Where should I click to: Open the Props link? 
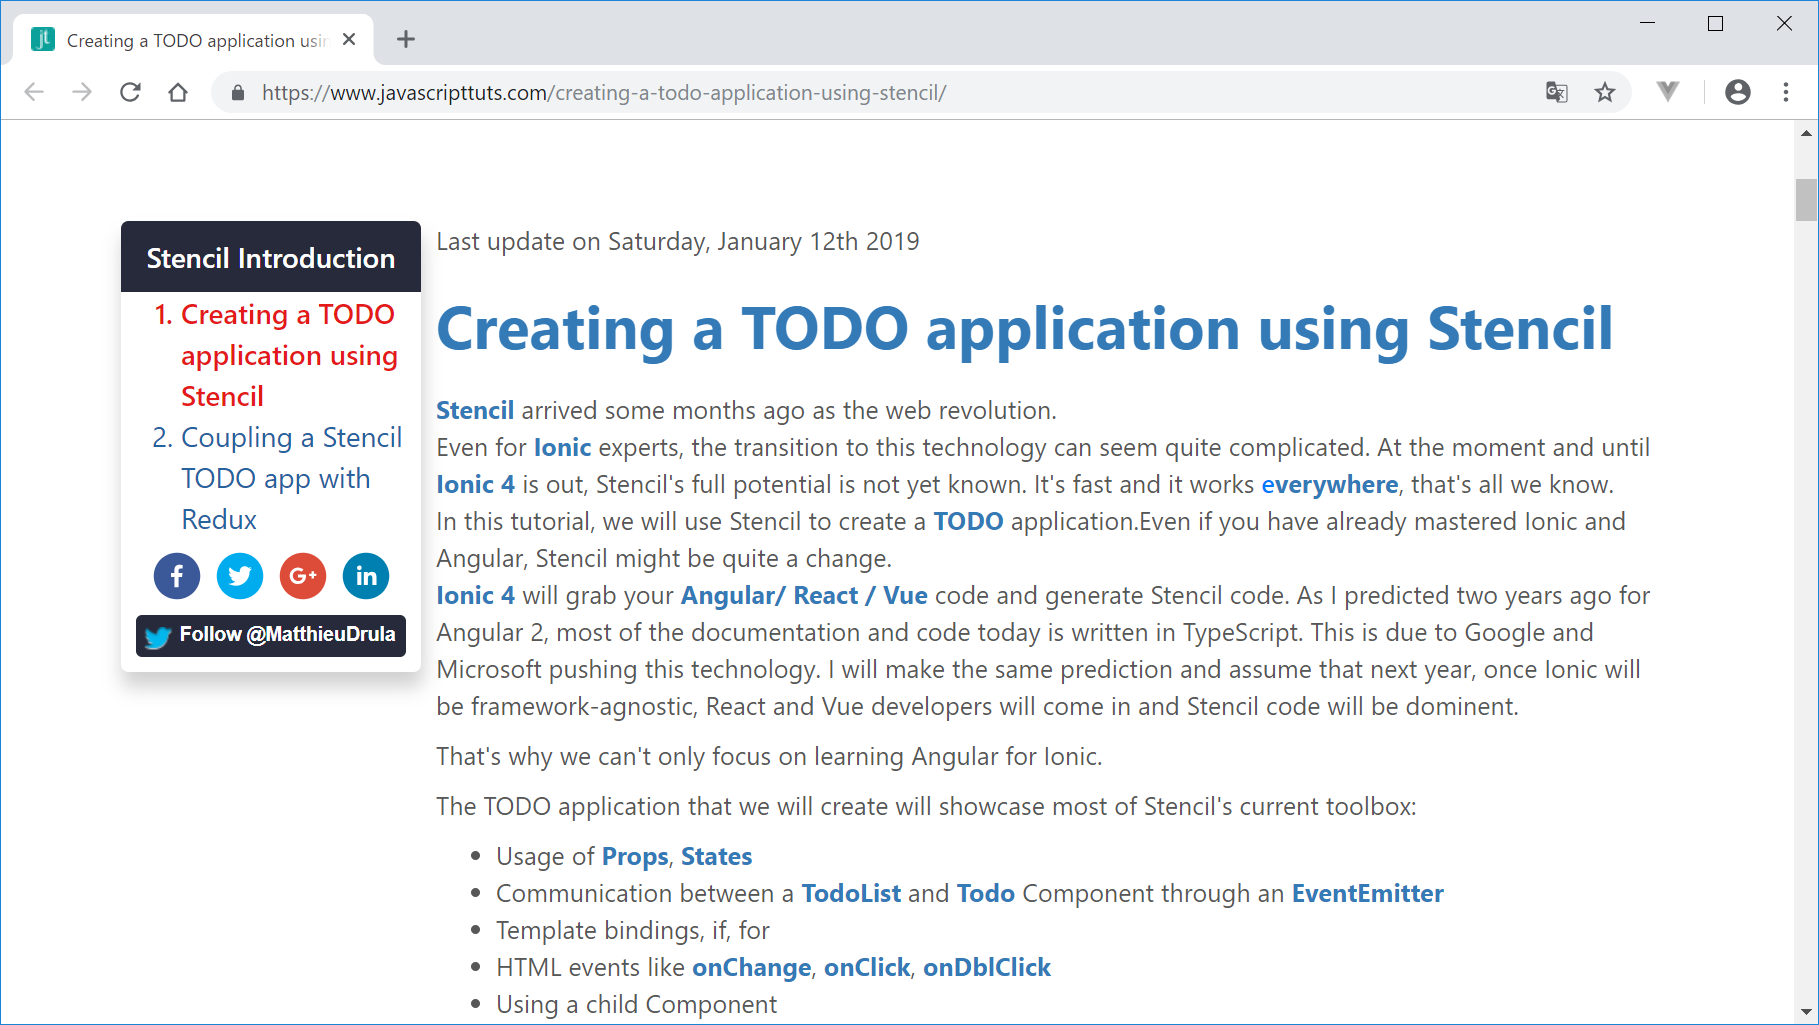635,856
